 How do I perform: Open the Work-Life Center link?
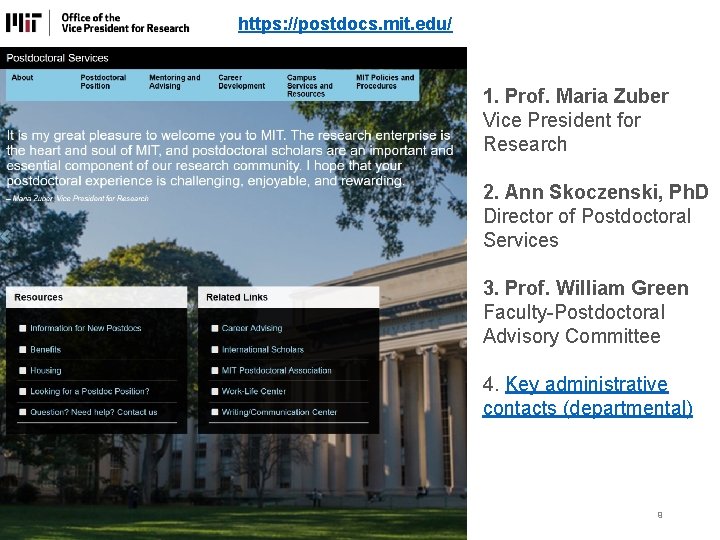point(253,391)
